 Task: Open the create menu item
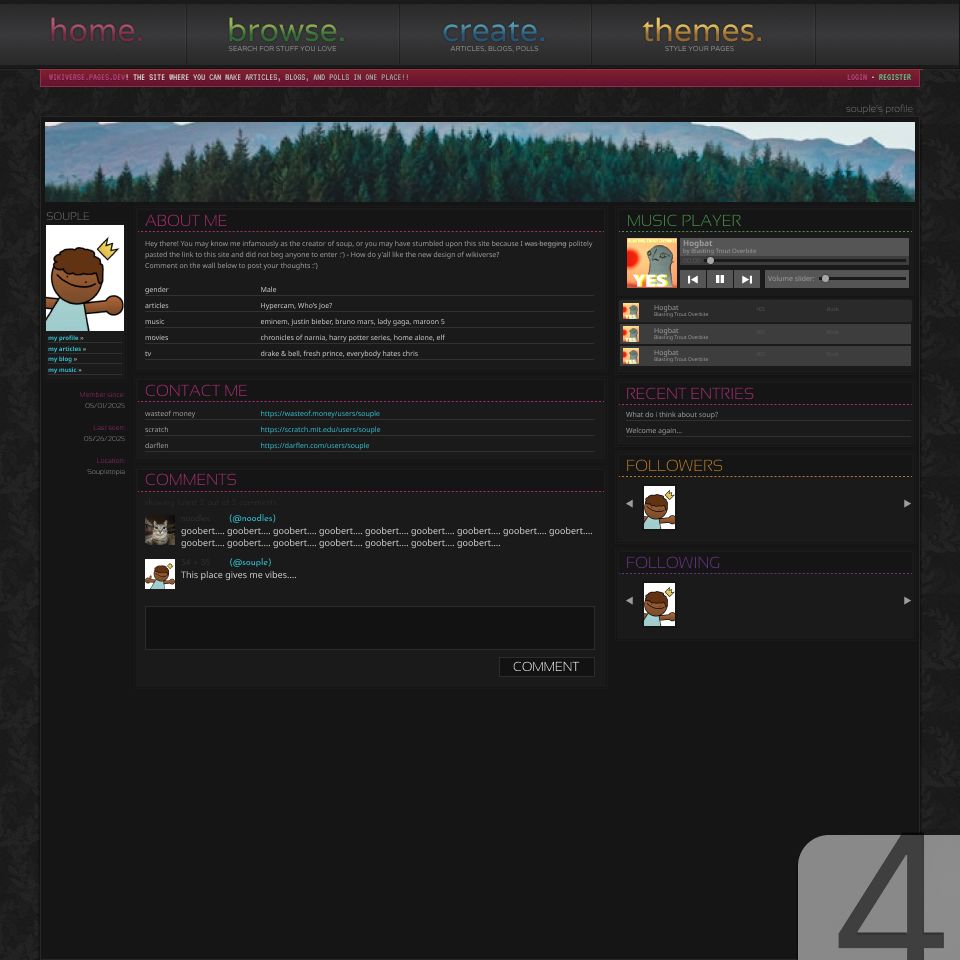[x=494, y=34]
